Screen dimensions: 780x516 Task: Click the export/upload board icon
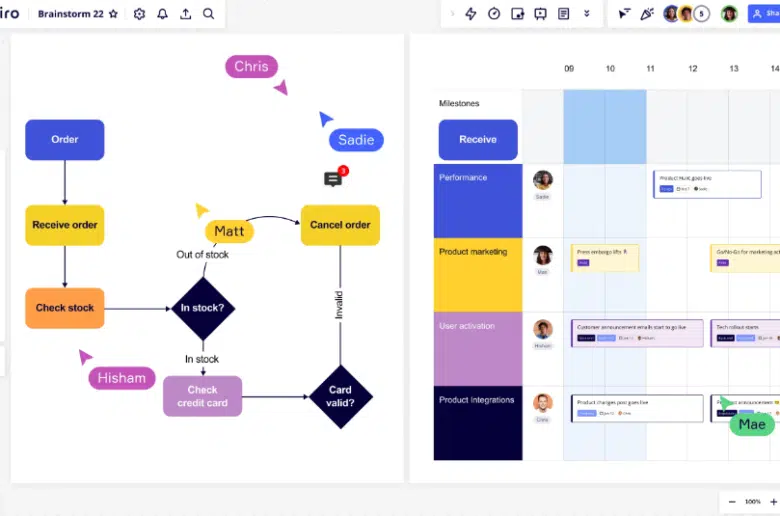click(185, 14)
